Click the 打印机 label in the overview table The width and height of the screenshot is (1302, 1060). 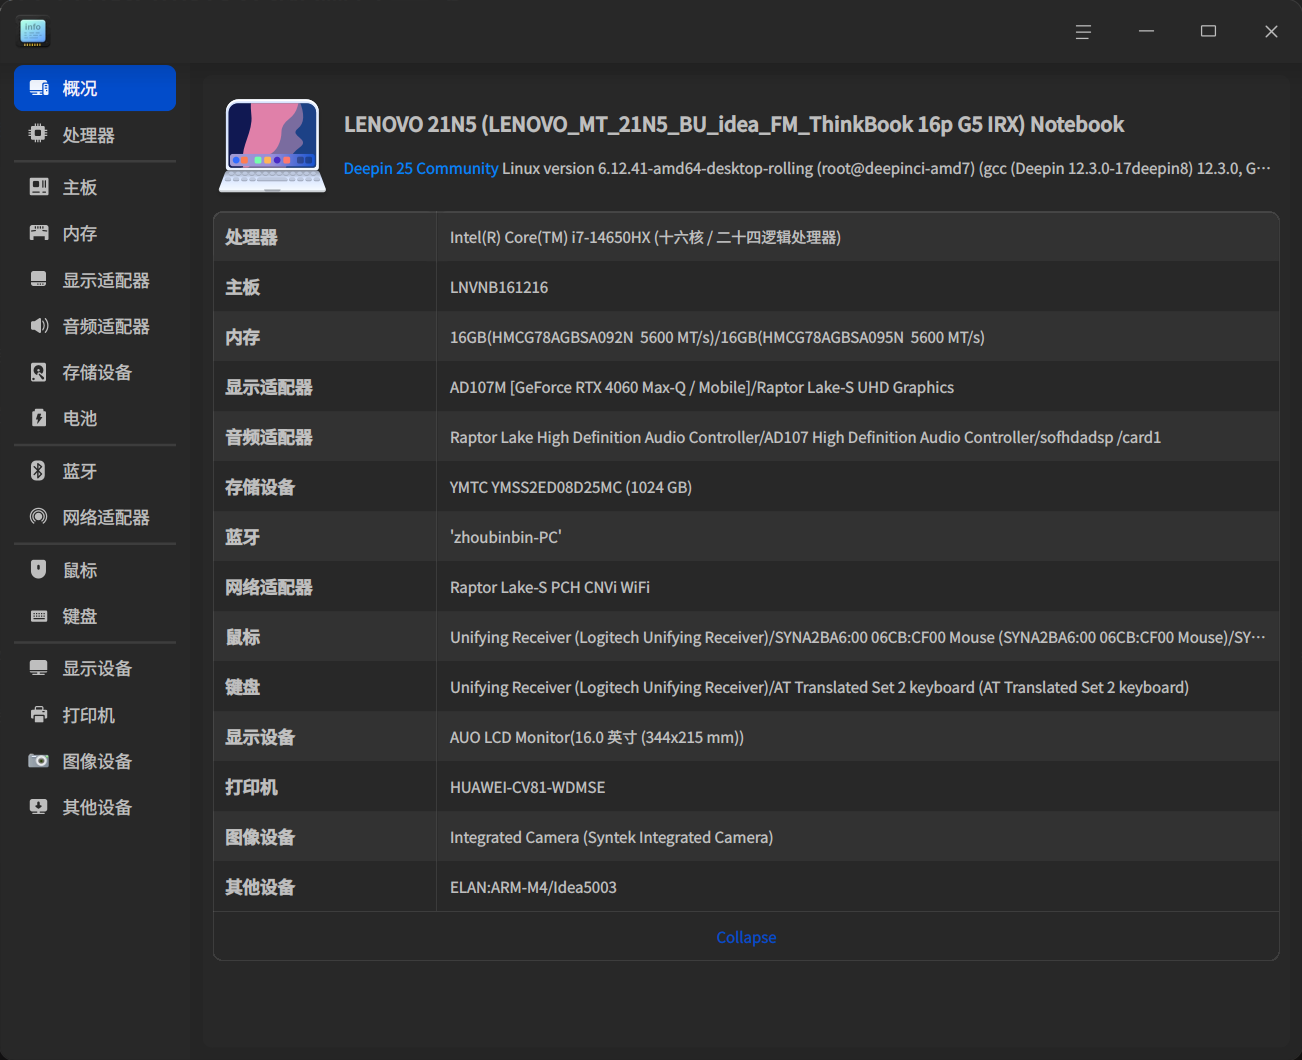pyautogui.click(x=251, y=787)
